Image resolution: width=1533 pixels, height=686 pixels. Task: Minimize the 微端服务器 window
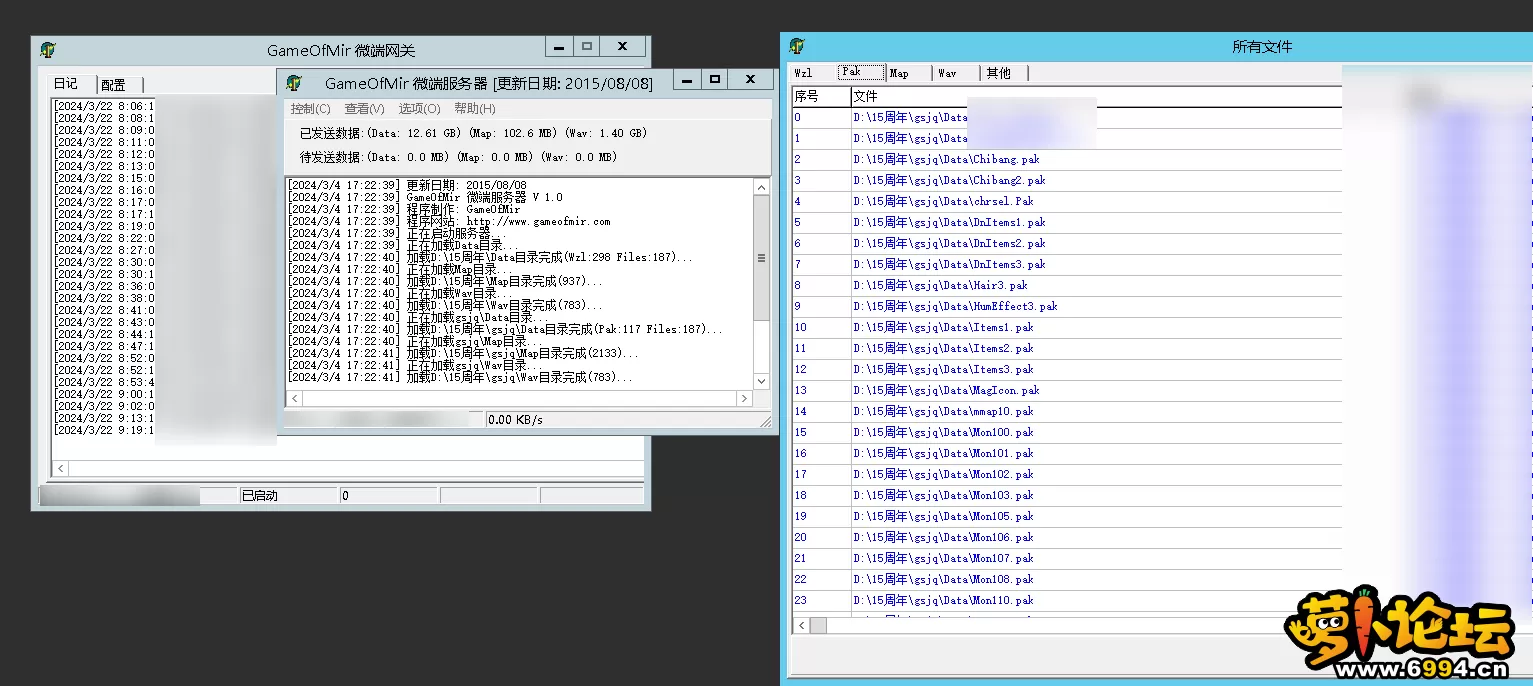[x=686, y=80]
